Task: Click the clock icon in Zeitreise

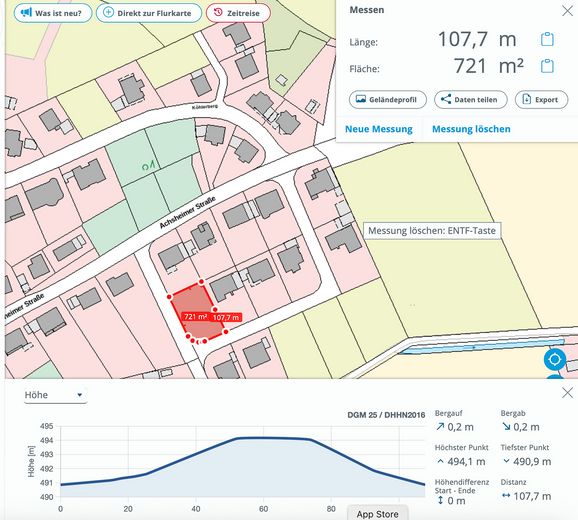Action: [218, 12]
